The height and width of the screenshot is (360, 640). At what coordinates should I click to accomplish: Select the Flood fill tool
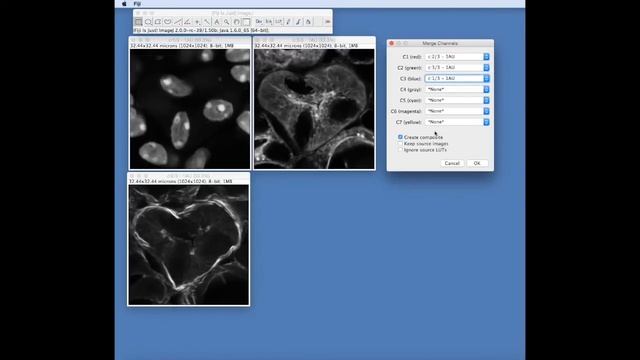tap(308, 22)
